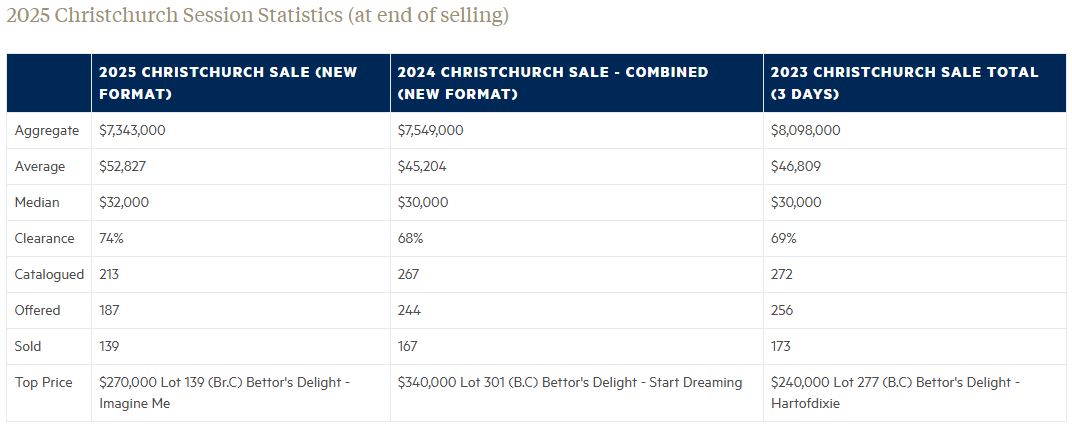The image size is (1072, 430).
Task: Select the 2023 Christchurch Sale Total header
Action: point(904,82)
